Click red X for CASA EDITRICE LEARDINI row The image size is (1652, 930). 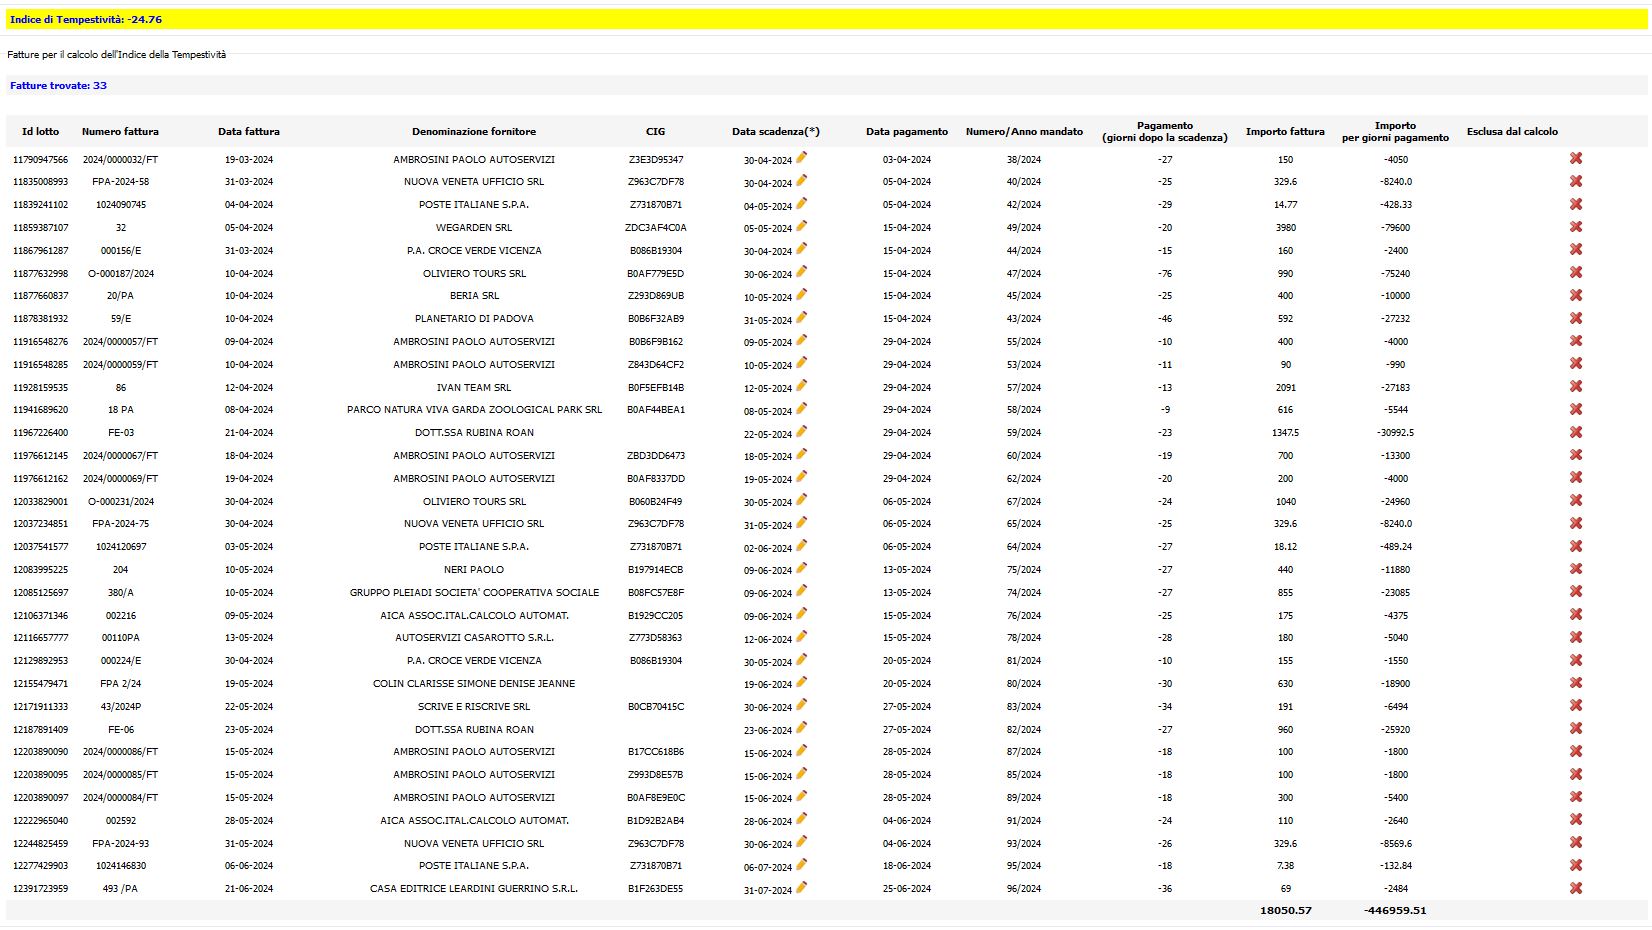click(x=1576, y=888)
